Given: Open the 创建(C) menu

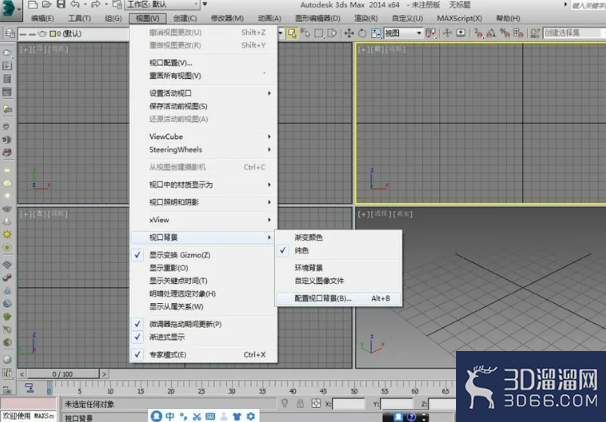Looking at the screenshot, I should 185,19.
